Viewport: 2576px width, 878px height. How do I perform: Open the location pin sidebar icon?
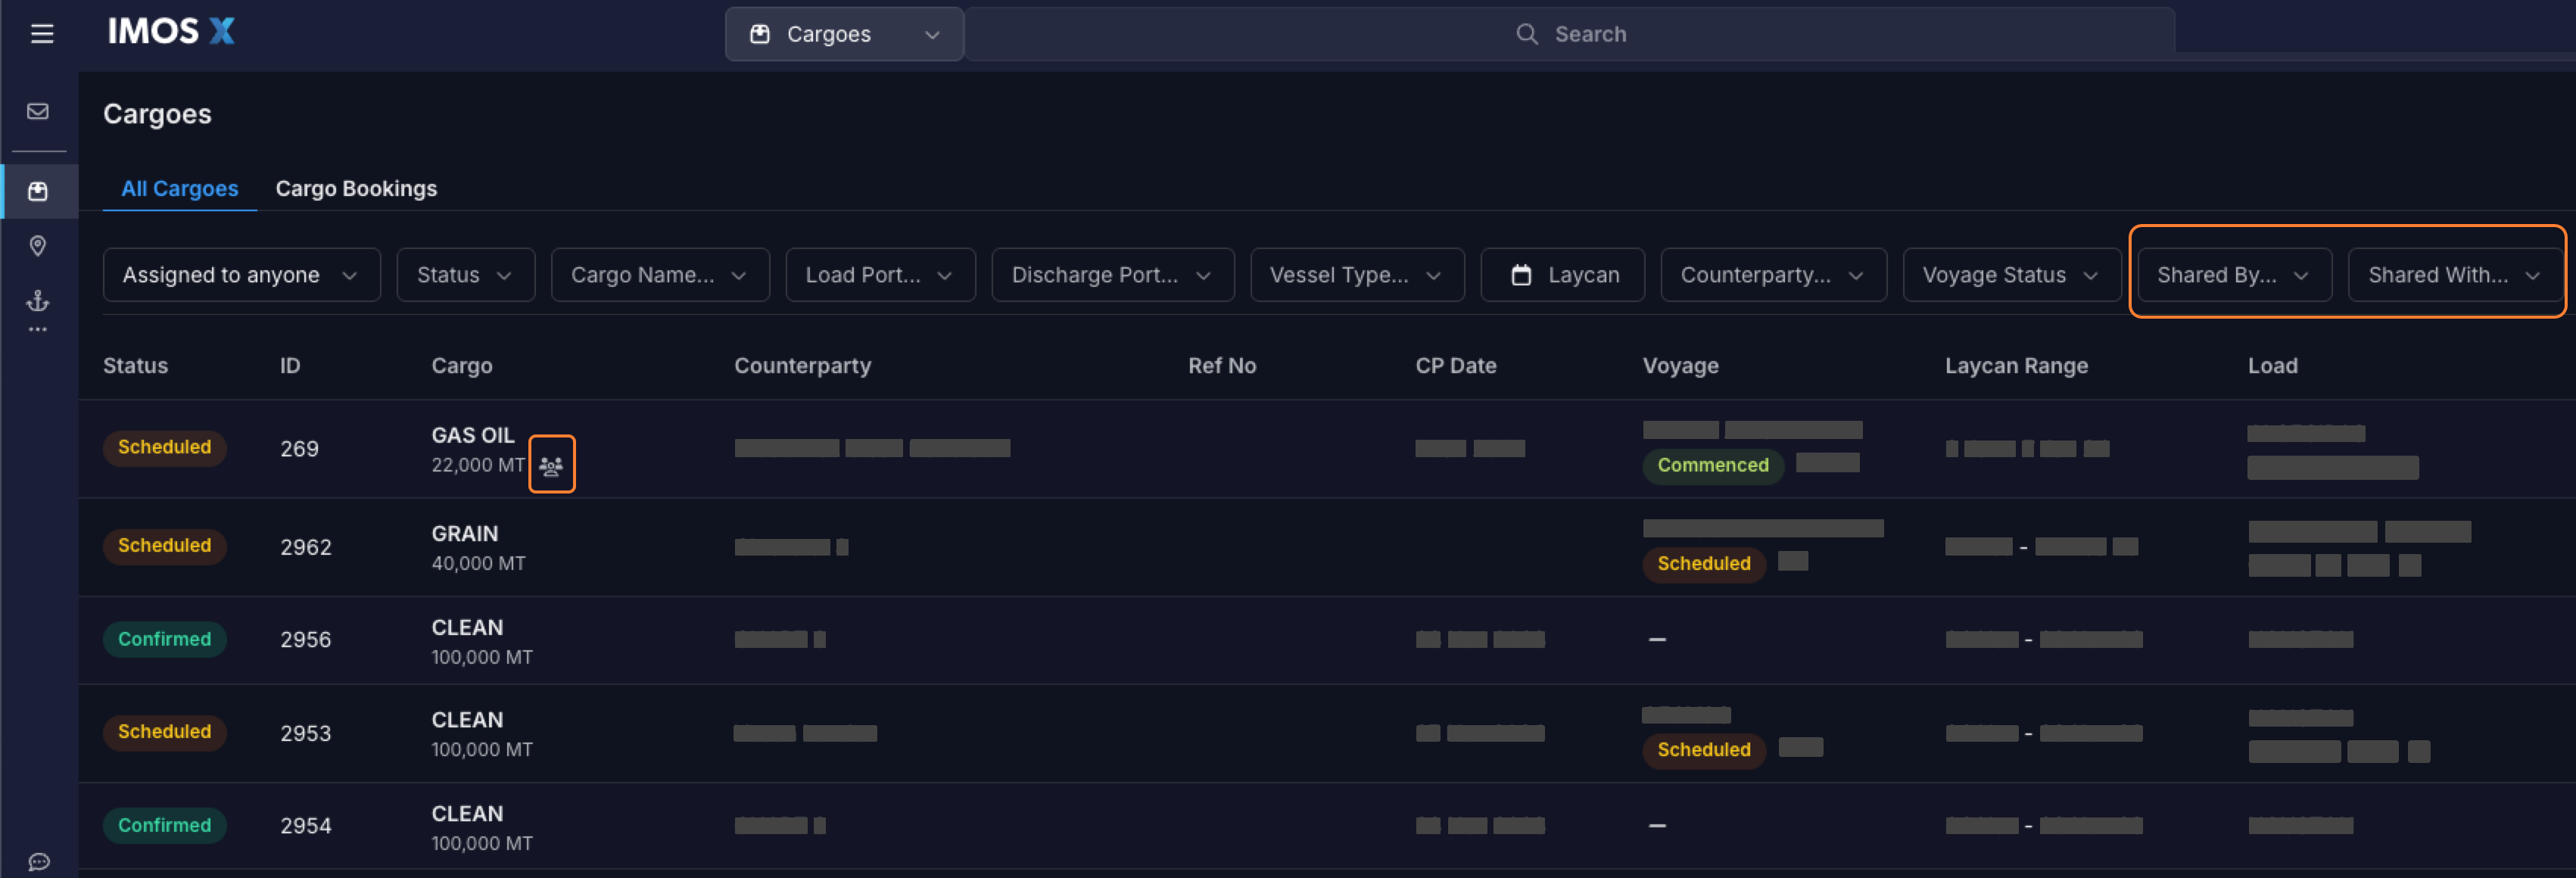pos(38,246)
